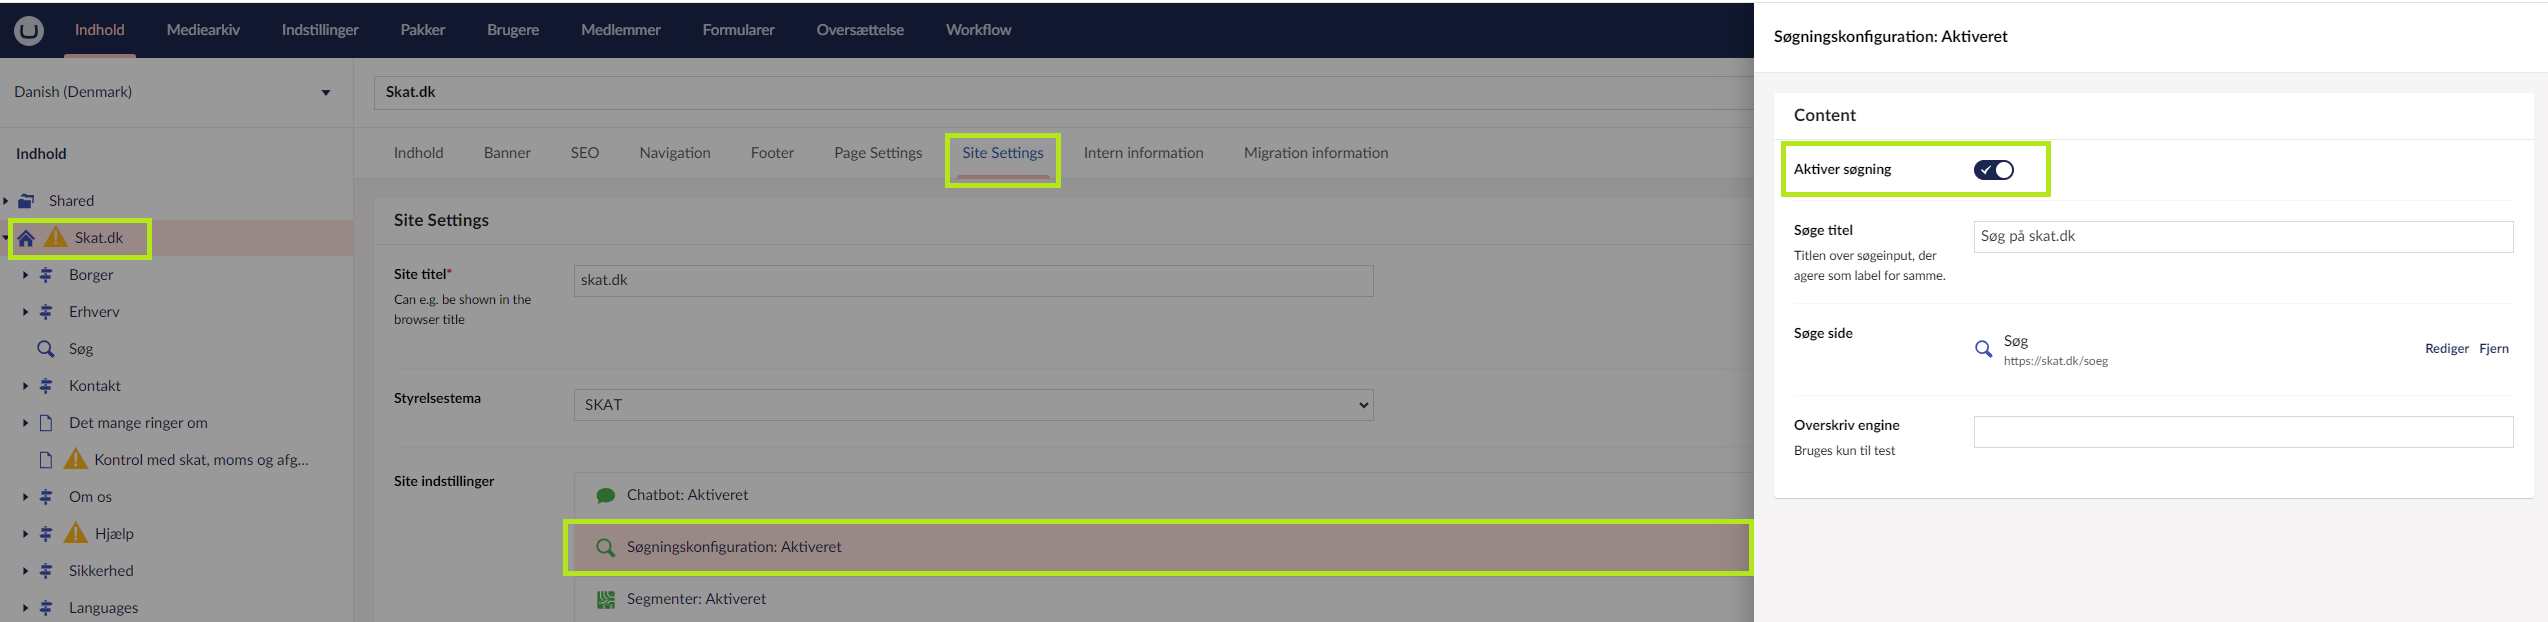Click the warning icon next to Hjælp

(76, 533)
